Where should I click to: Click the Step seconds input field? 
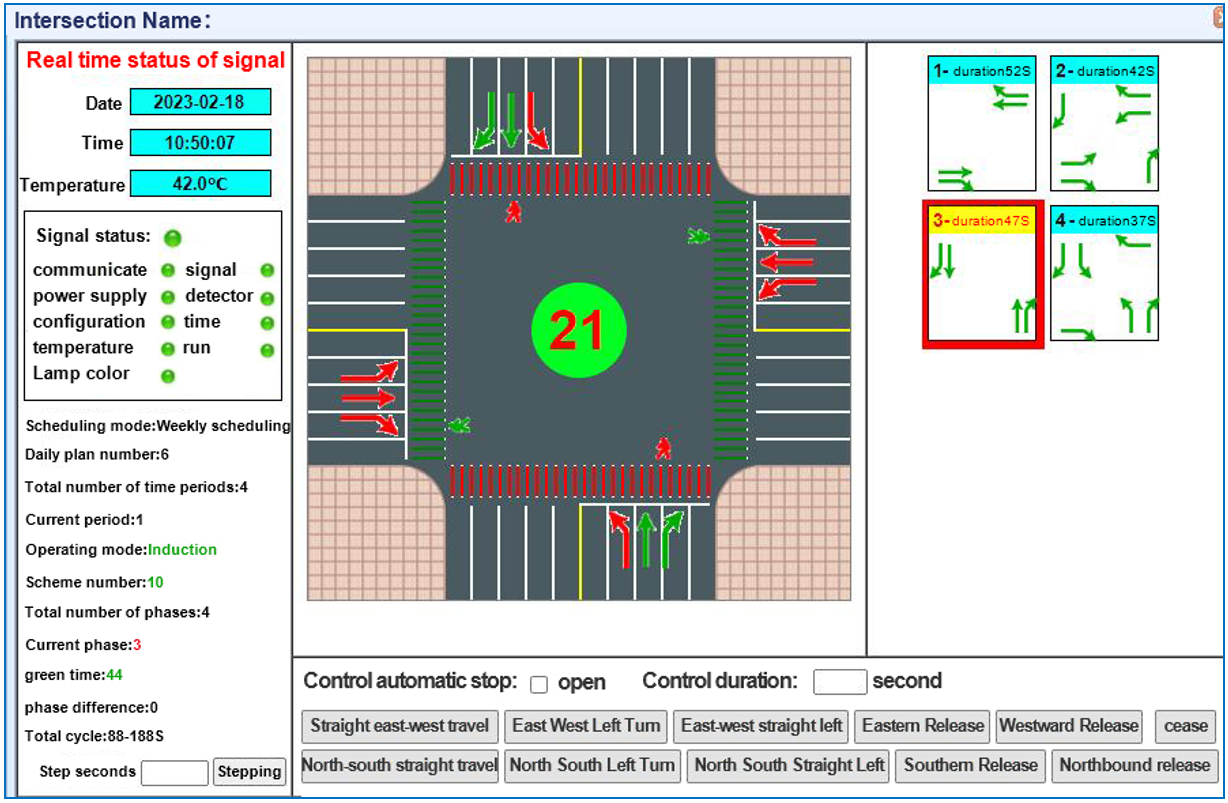pos(174,772)
